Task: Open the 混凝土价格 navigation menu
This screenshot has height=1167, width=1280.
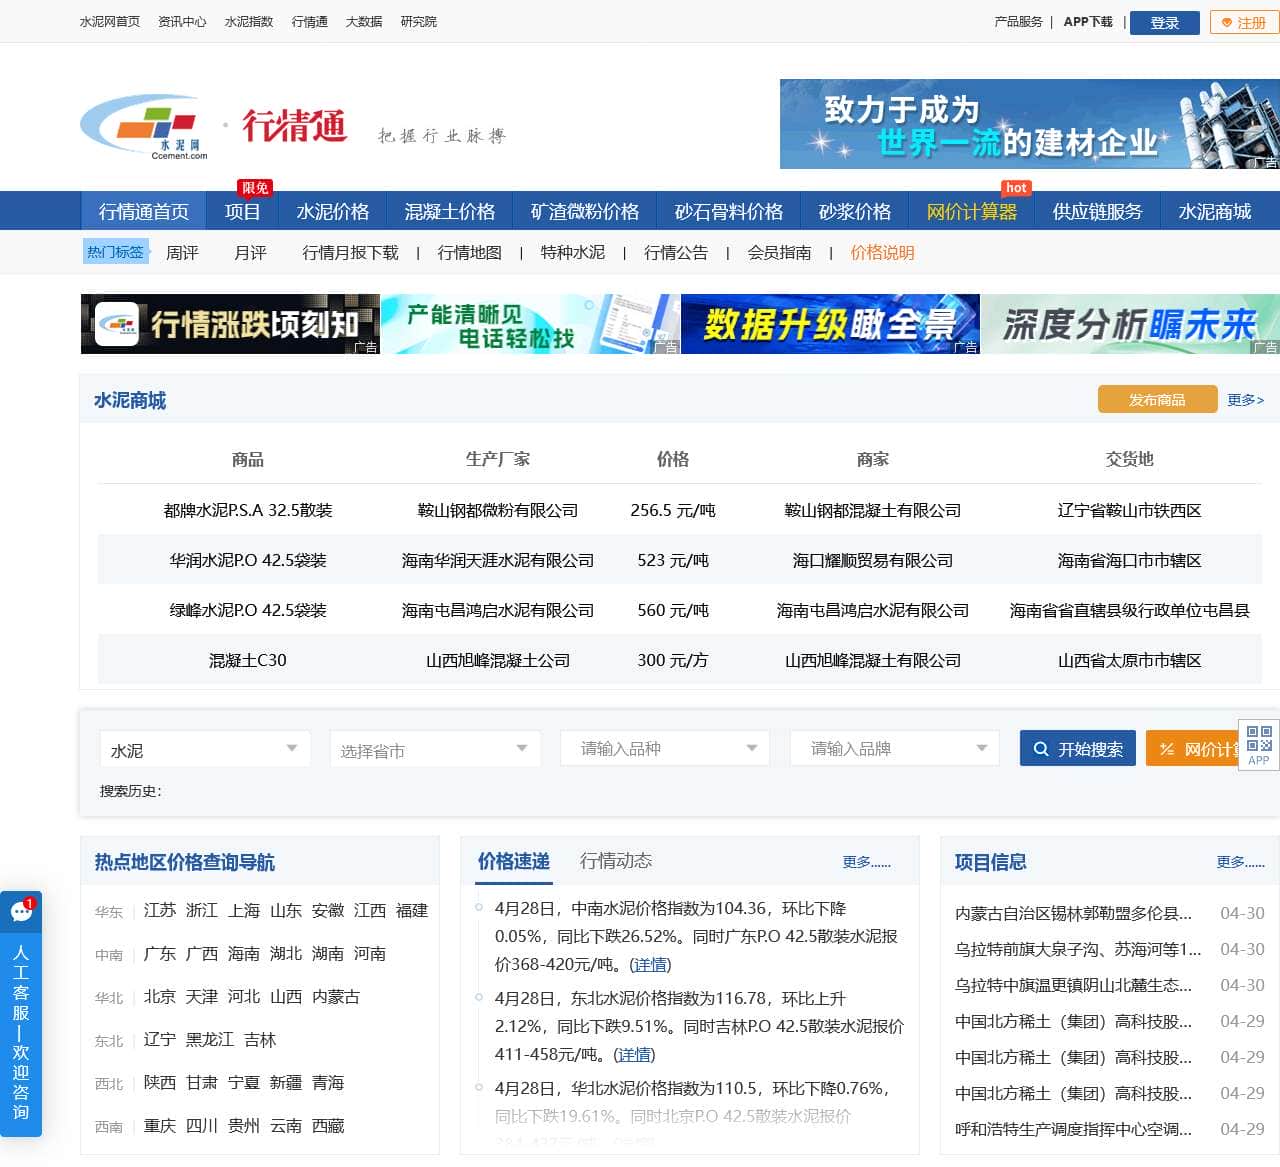Action: [449, 210]
